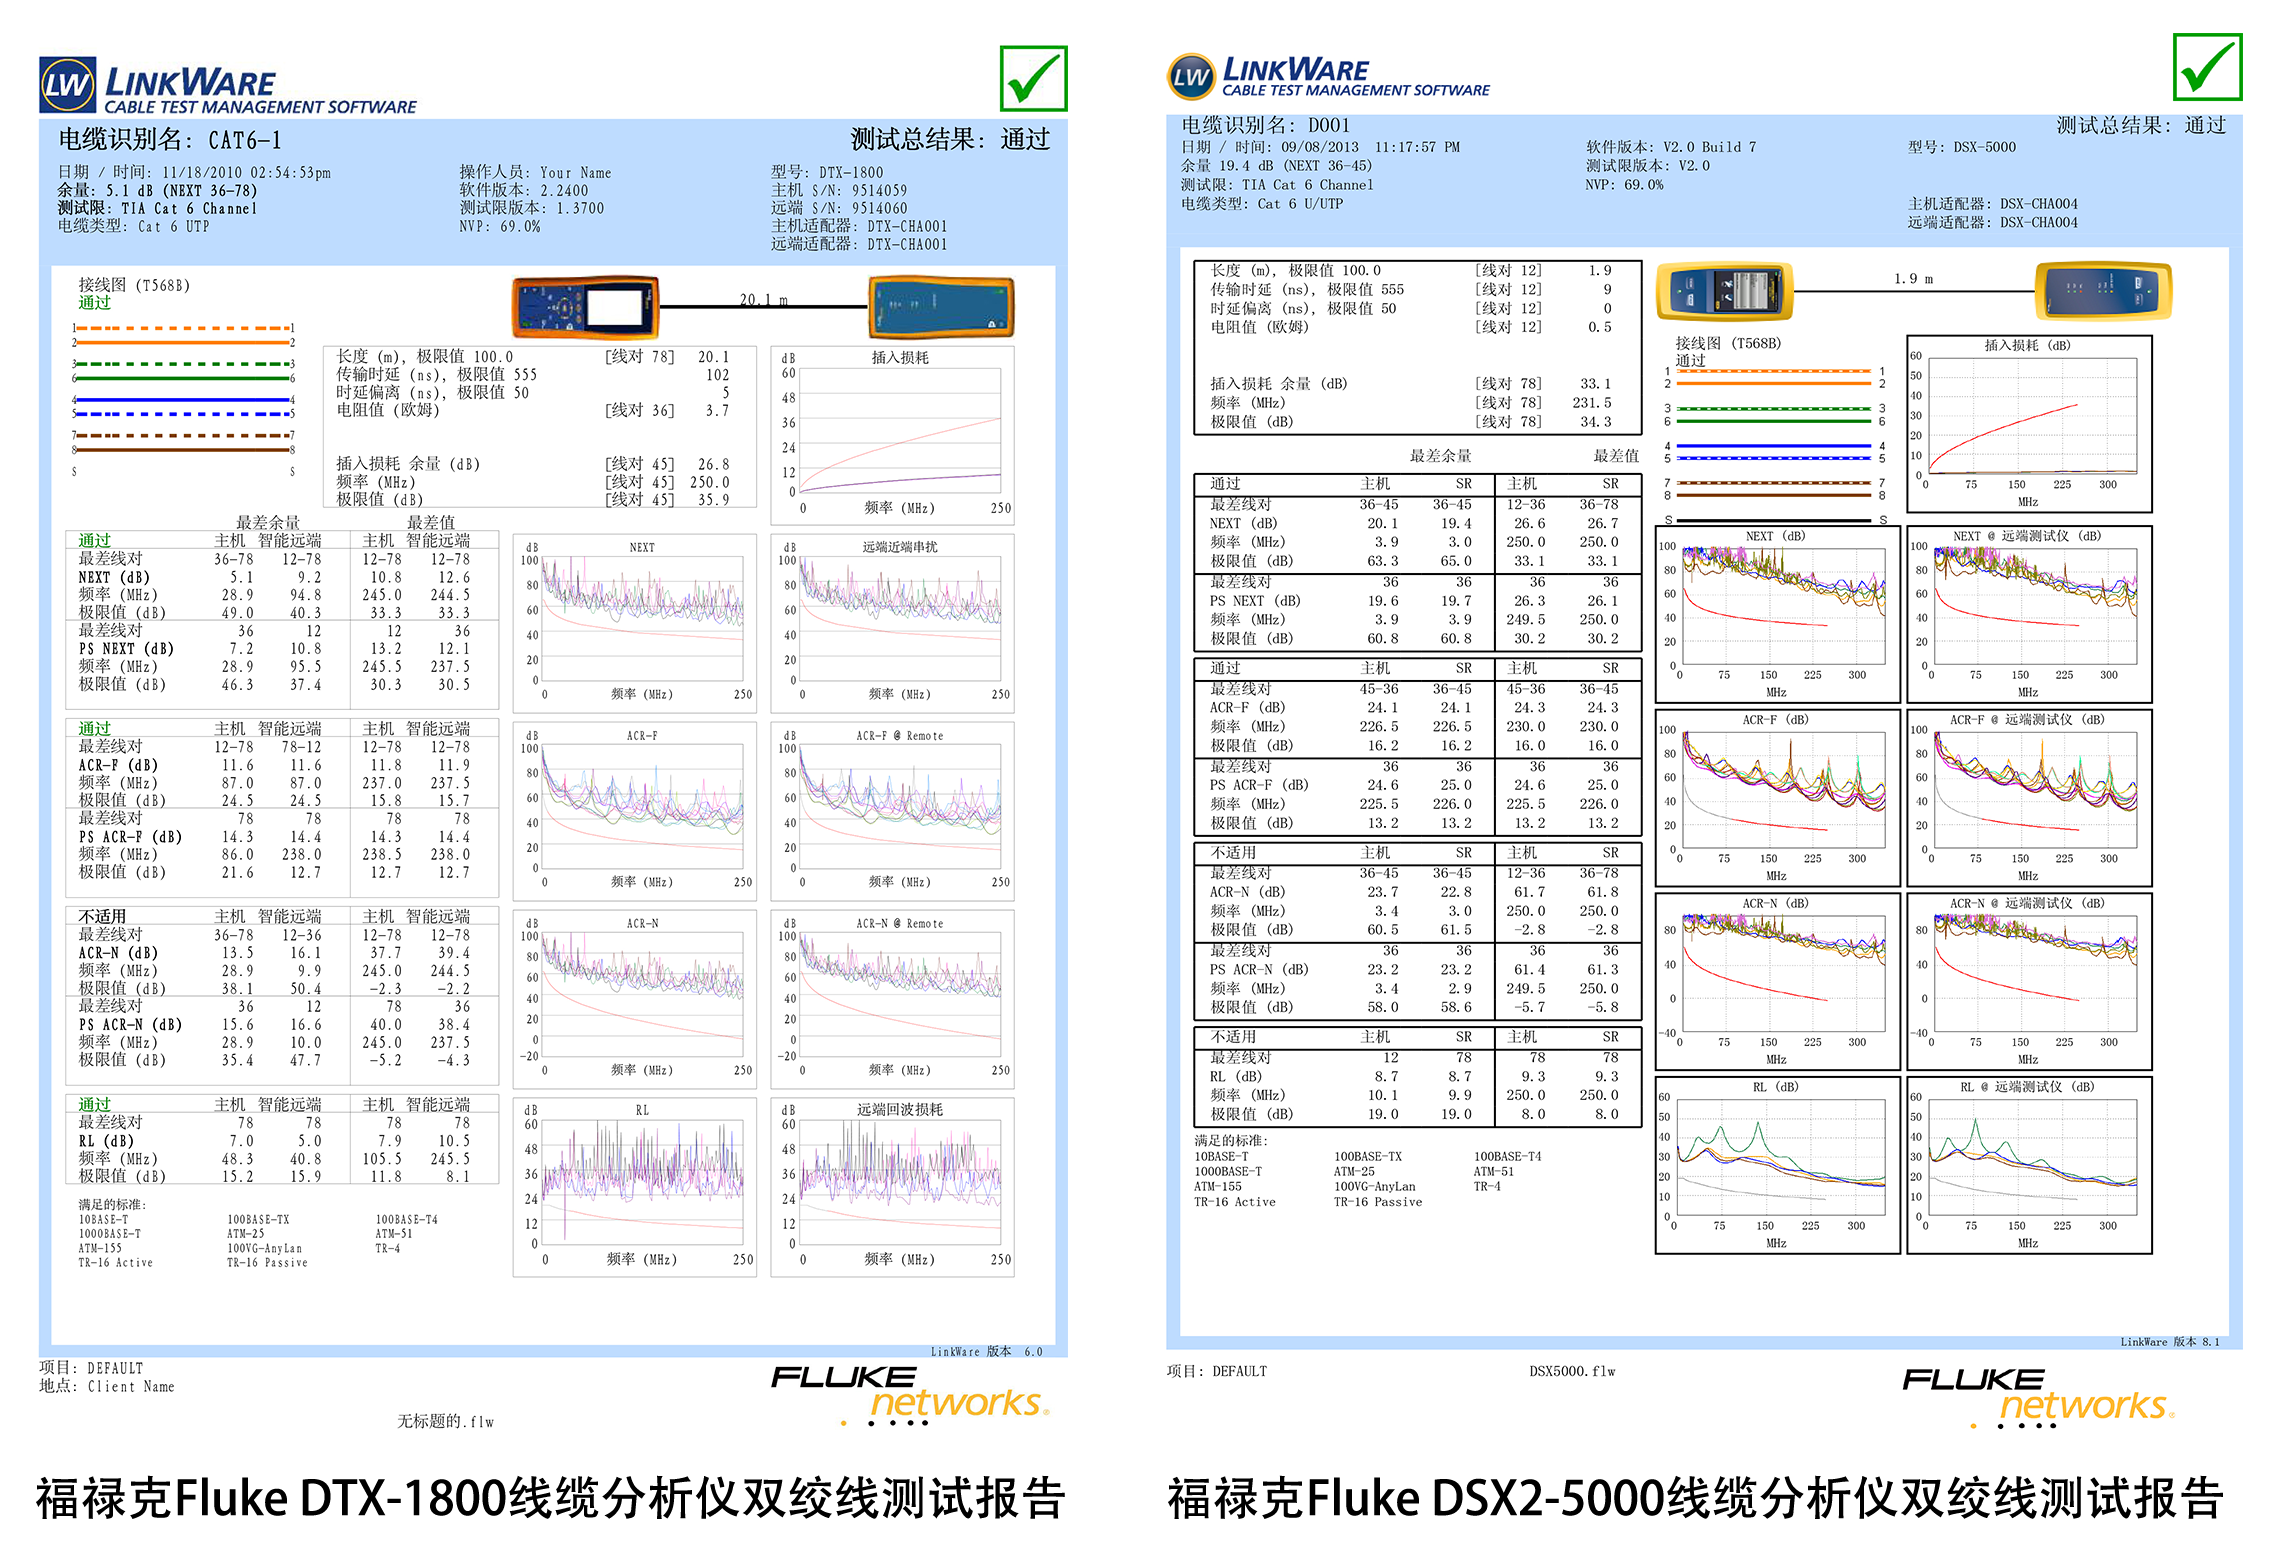Open the ACR-N (dB) graph in the DSX-5000 report
Image resolution: width=2280 pixels, height=1560 pixels.
1777,982
